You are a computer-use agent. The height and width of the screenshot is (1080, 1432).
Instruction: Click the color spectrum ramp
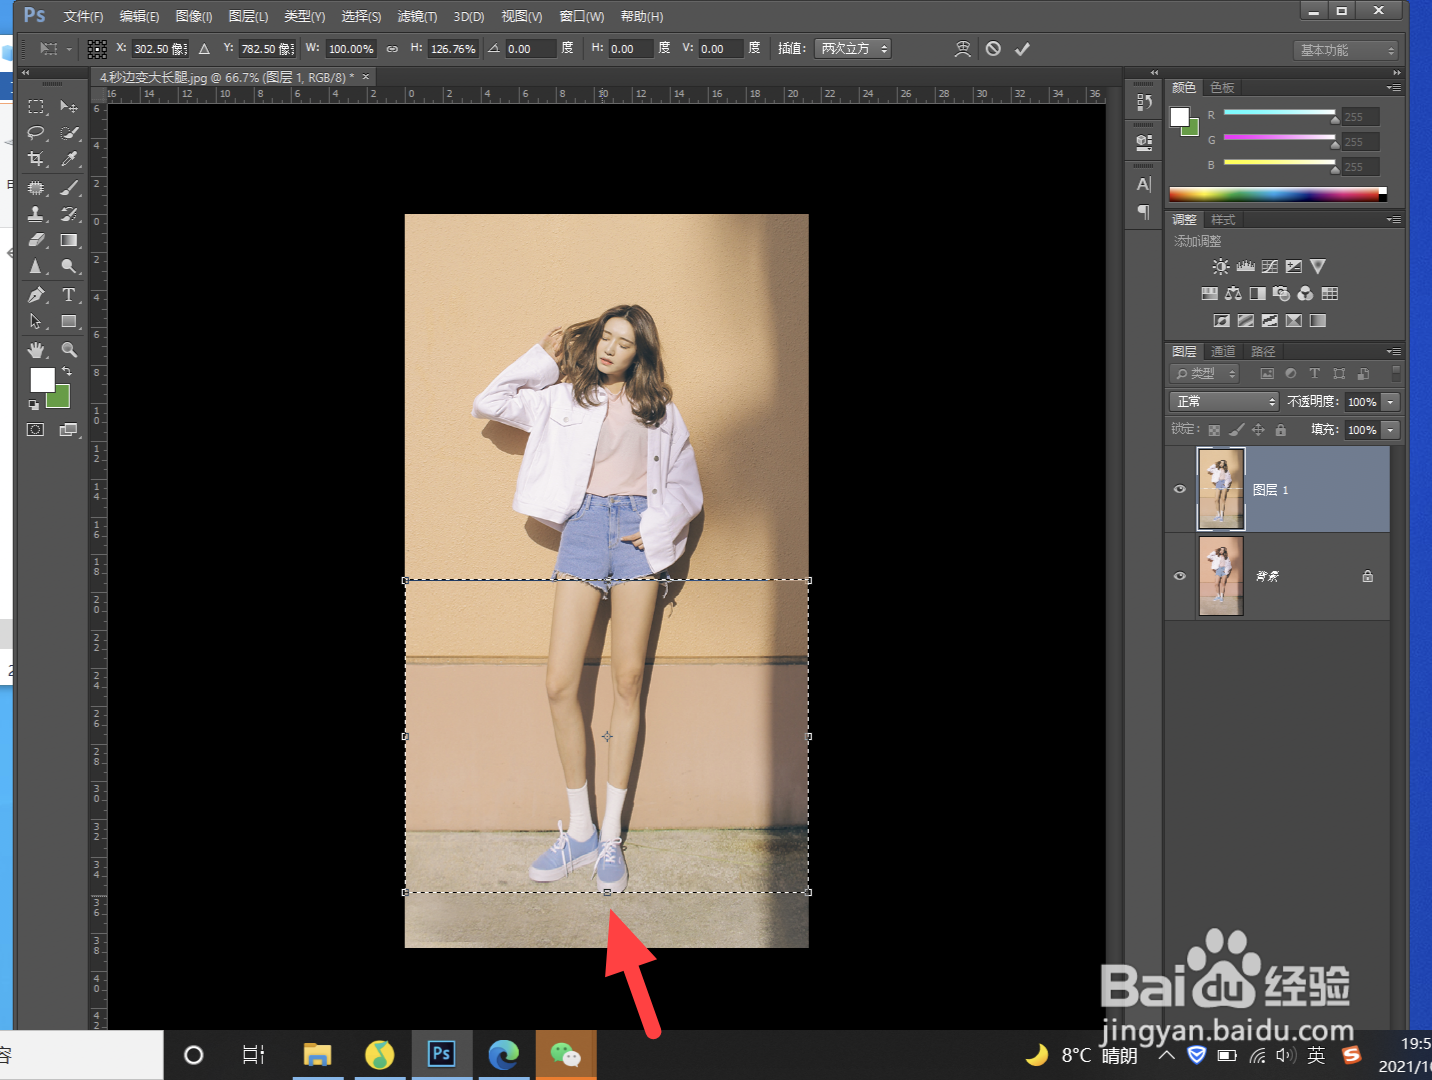[1277, 194]
